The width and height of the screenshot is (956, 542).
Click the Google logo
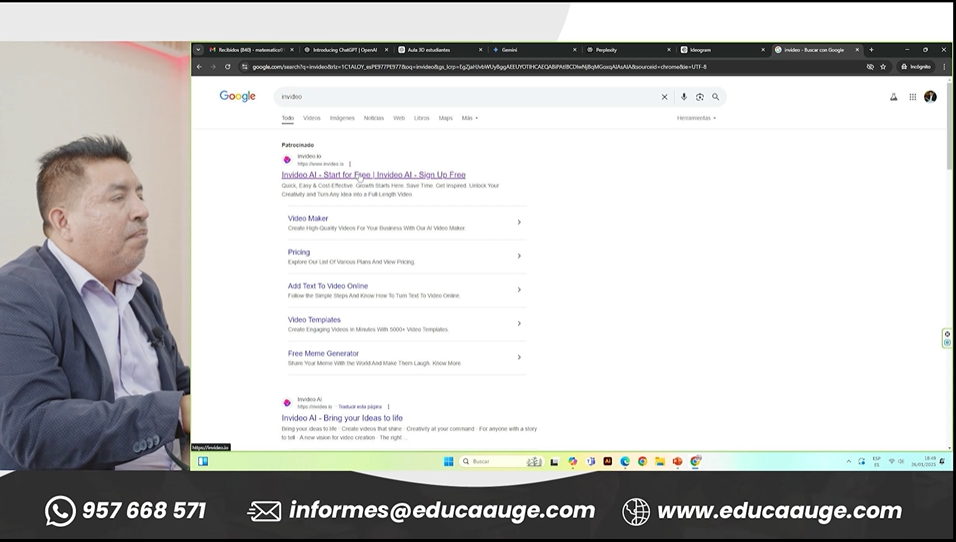[237, 96]
